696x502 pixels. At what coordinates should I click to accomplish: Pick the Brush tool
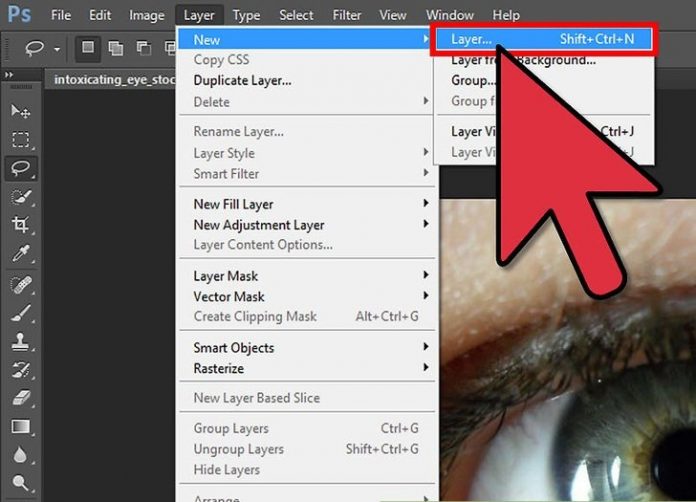20,313
